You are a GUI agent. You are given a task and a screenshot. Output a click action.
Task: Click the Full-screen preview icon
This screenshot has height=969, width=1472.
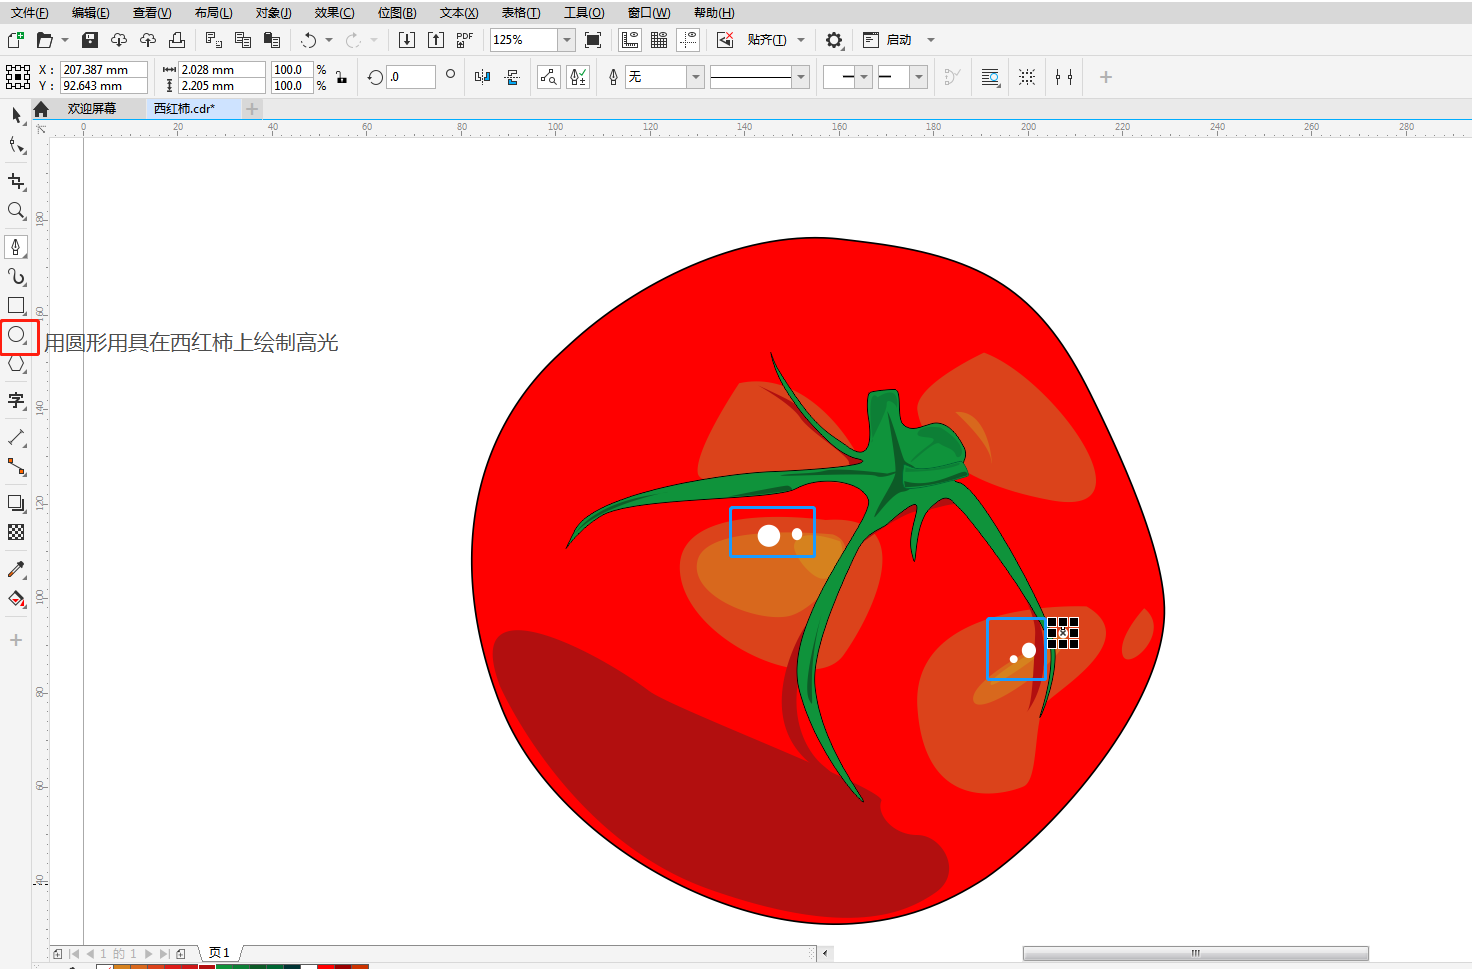click(593, 40)
